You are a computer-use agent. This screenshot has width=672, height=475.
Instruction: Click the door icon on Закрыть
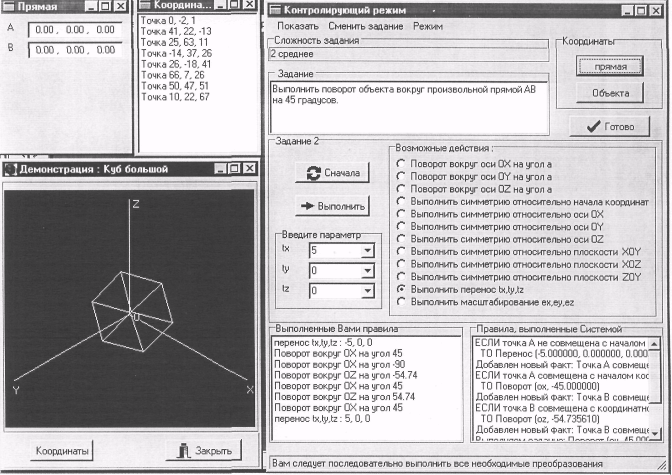pyautogui.click(x=182, y=450)
